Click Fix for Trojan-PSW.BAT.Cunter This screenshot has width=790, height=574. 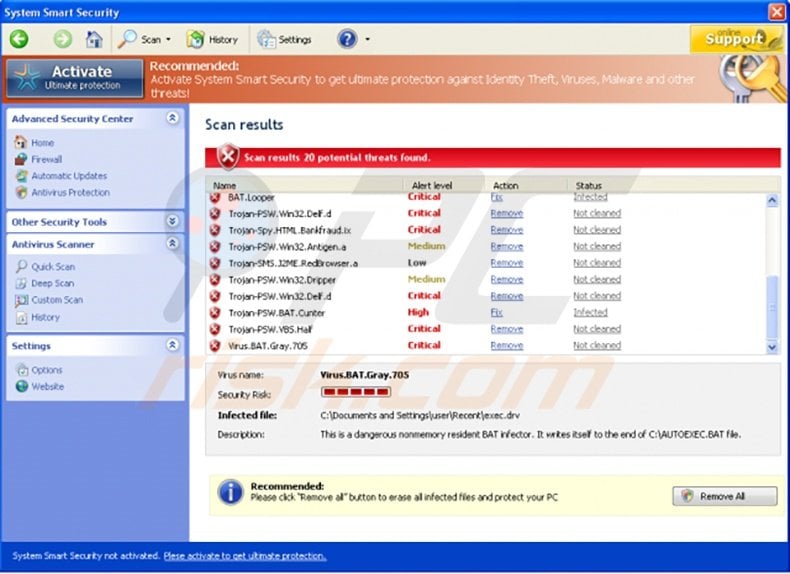[497, 312]
